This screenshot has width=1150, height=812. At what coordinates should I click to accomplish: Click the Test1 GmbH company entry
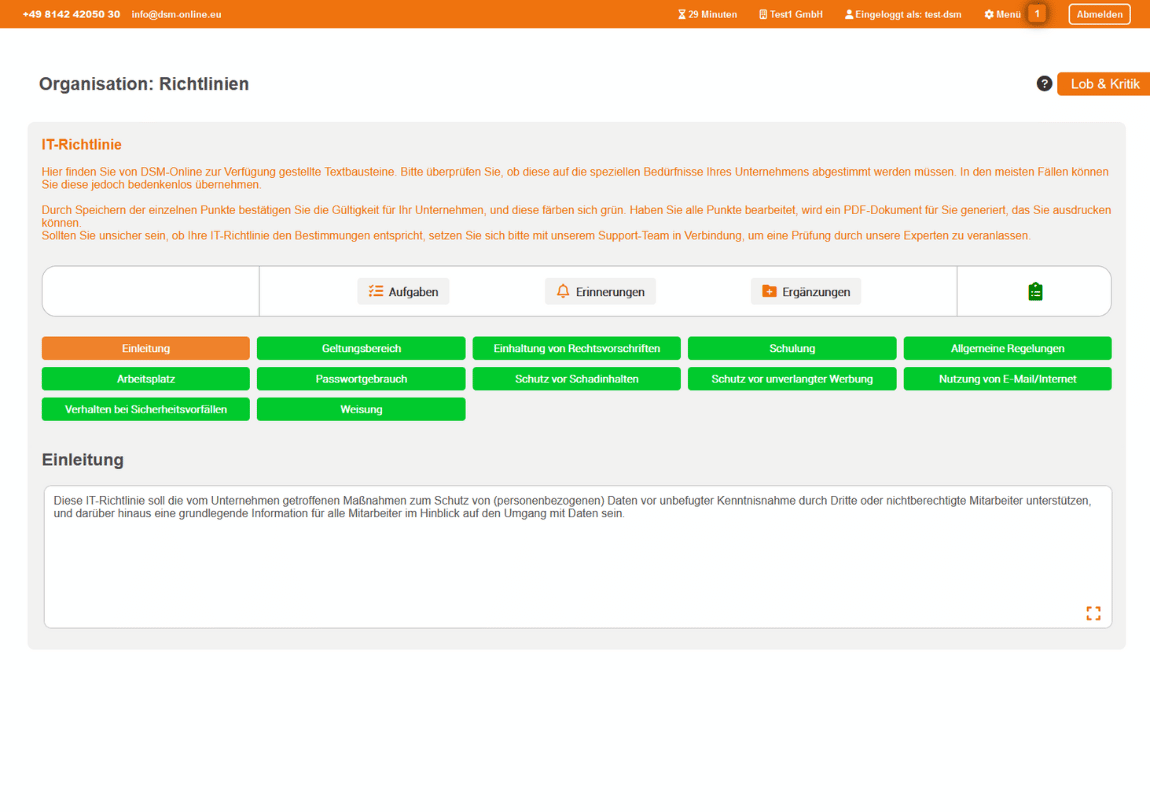tap(790, 14)
